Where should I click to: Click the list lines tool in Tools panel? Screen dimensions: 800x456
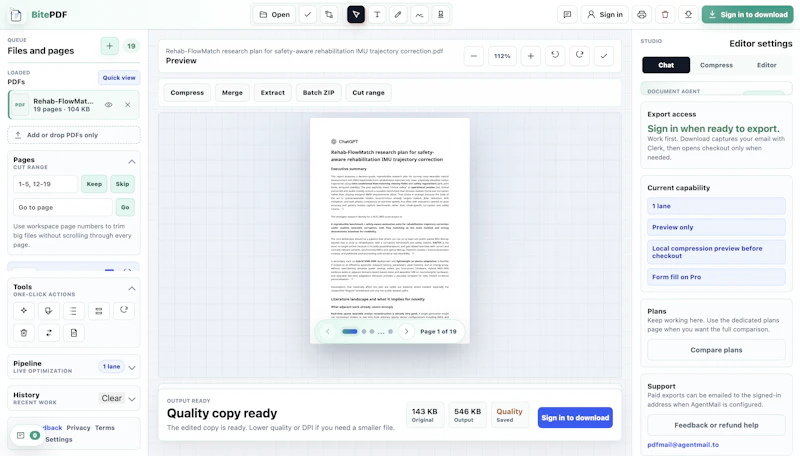[73, 311]
